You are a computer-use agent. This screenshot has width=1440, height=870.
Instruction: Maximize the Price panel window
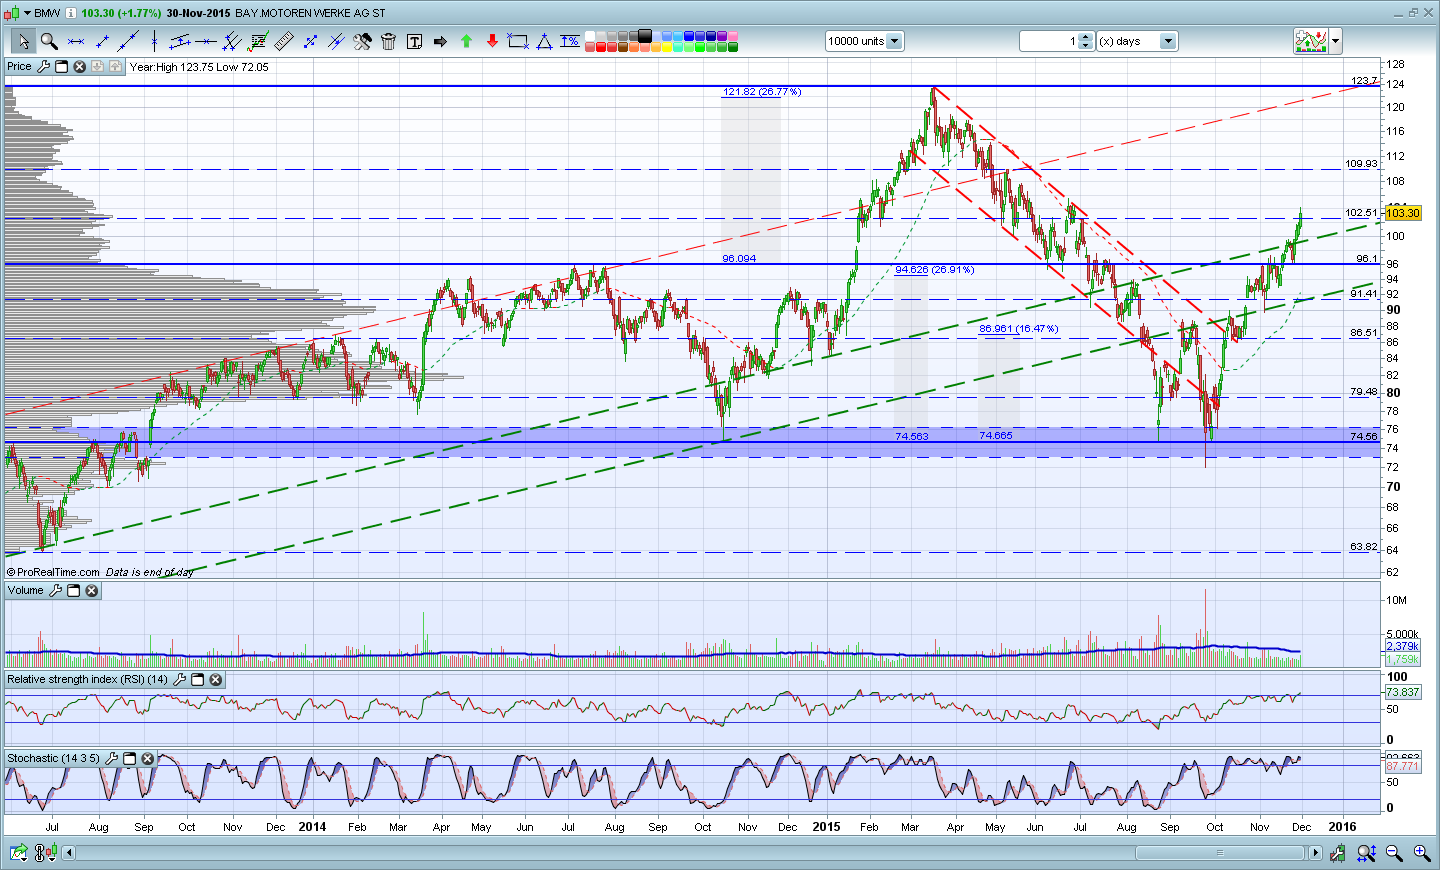click(61, 67)
